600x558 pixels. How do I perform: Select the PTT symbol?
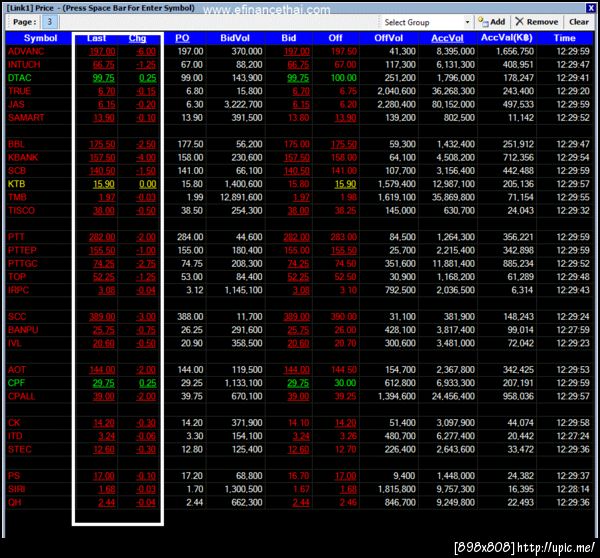16,237
